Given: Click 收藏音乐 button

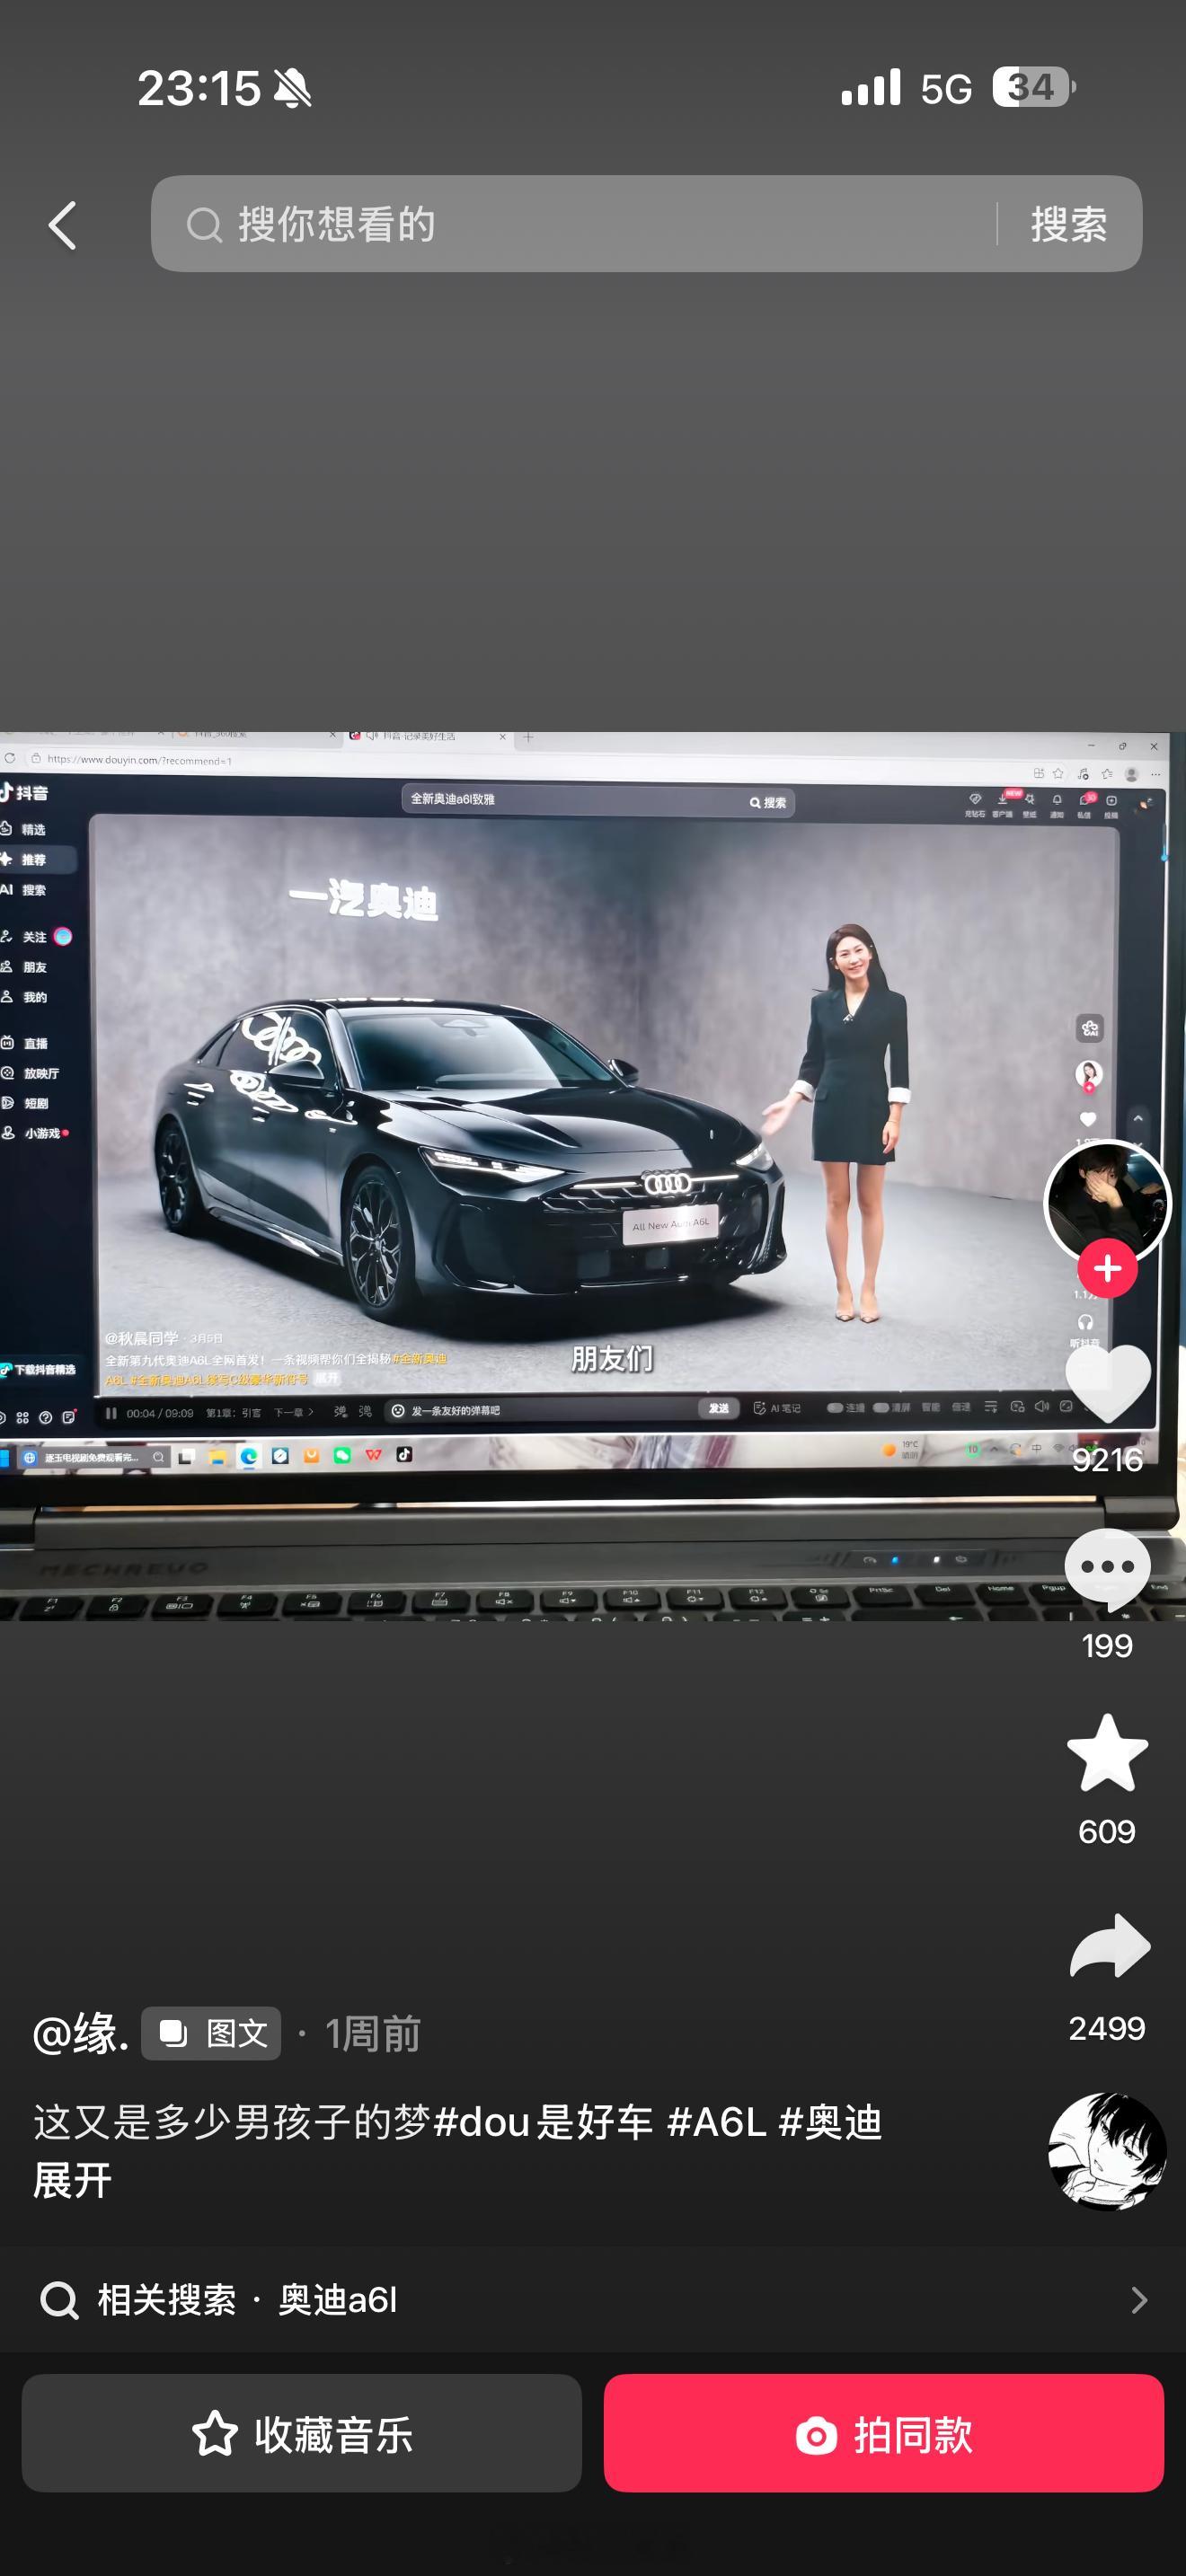Looking at the screenshot, I should point(301,2433).
